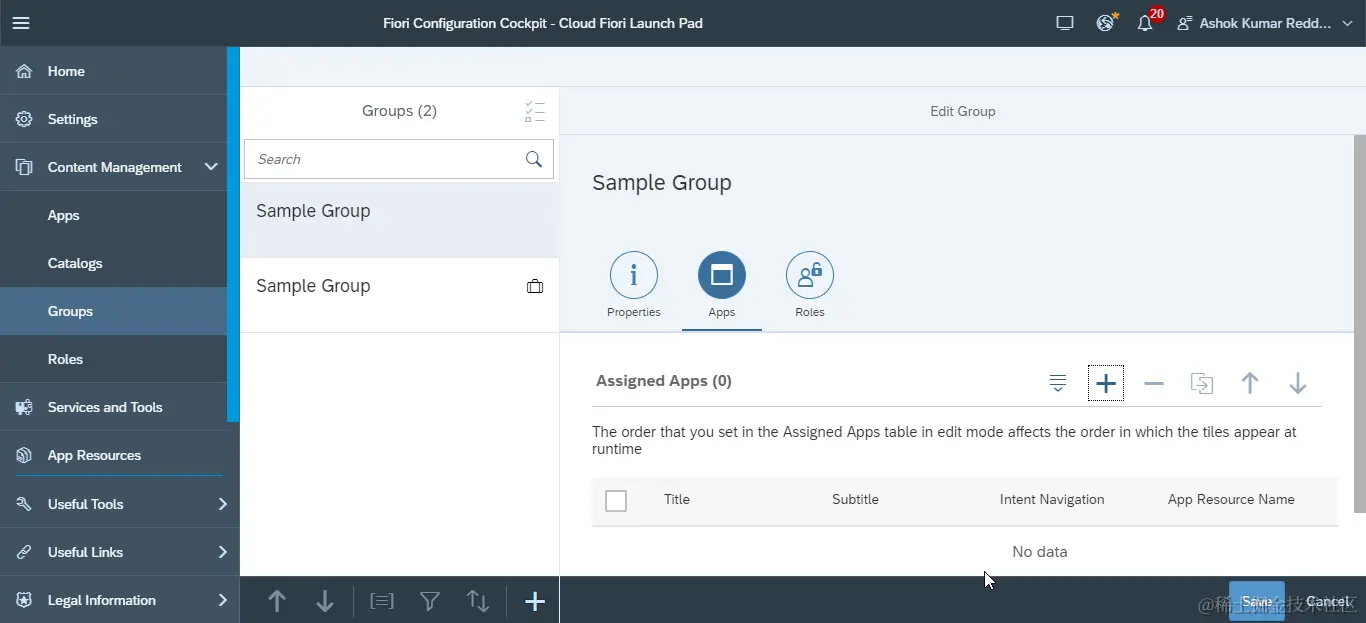The width and height of the screenshot is (1366, 623).
Task: Tick the select-all checkbox in apps table
Action: pyautogui.click(x=616, y=501)
